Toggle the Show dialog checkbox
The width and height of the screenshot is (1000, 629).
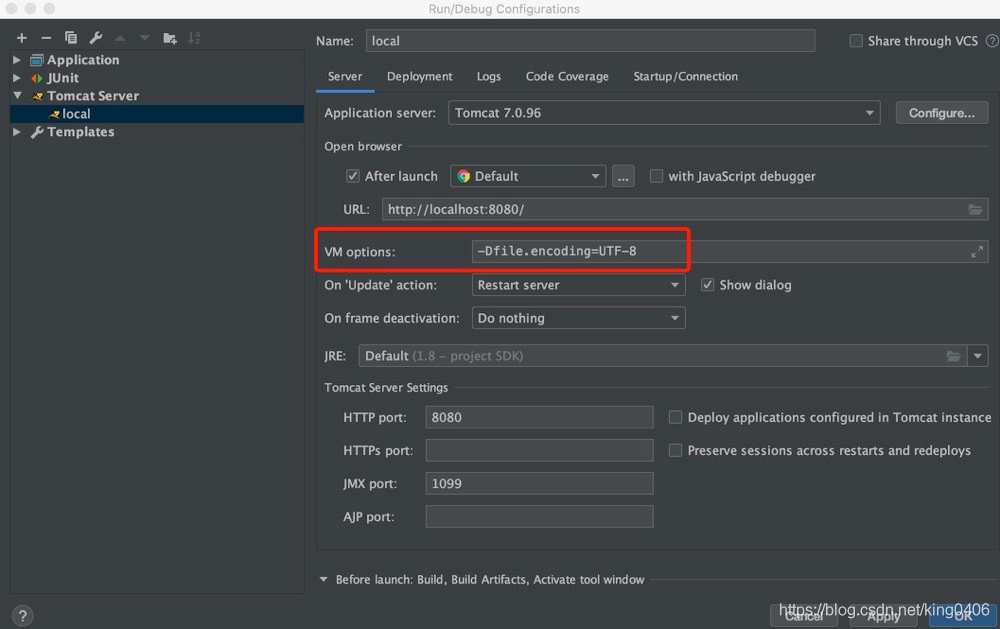pyautogui.click(x=707, y=285)
